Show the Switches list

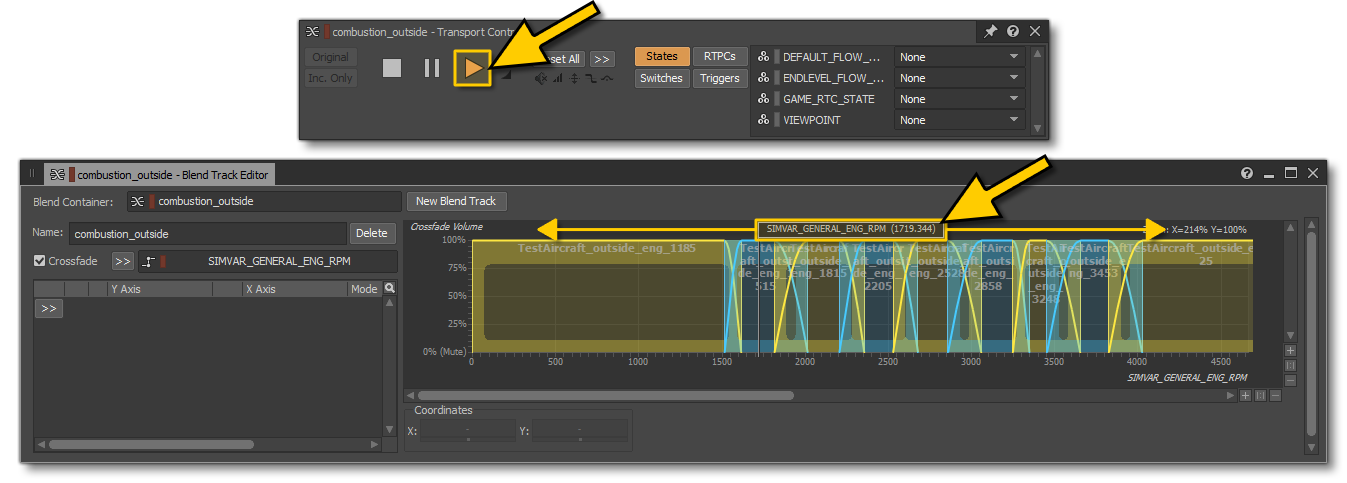pos(662,78)
